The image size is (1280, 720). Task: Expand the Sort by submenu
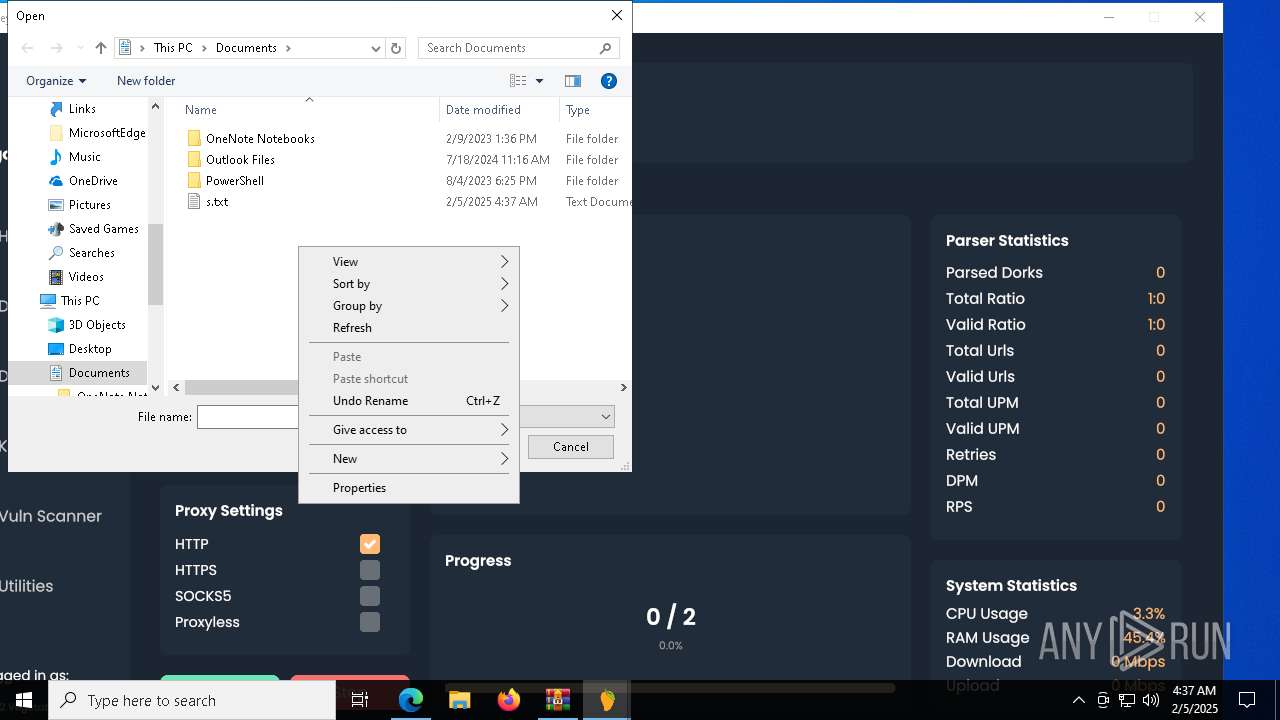409,284
